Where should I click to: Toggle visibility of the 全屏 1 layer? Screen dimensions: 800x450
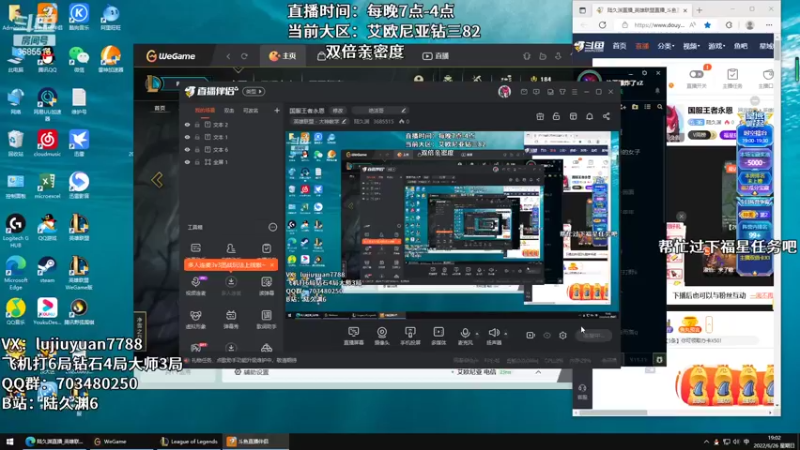[187, 162]
